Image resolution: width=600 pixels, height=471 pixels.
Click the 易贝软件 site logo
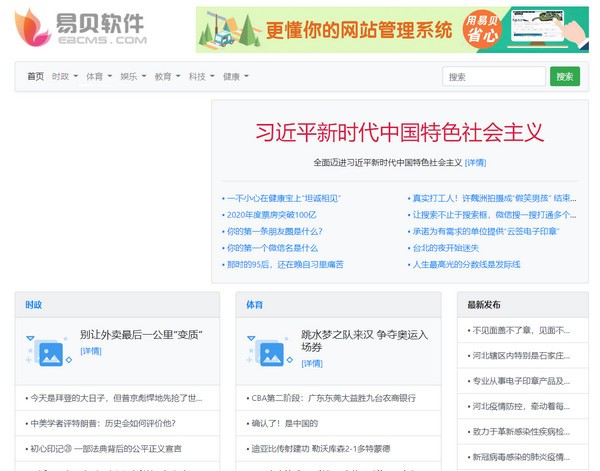point(80,29)
